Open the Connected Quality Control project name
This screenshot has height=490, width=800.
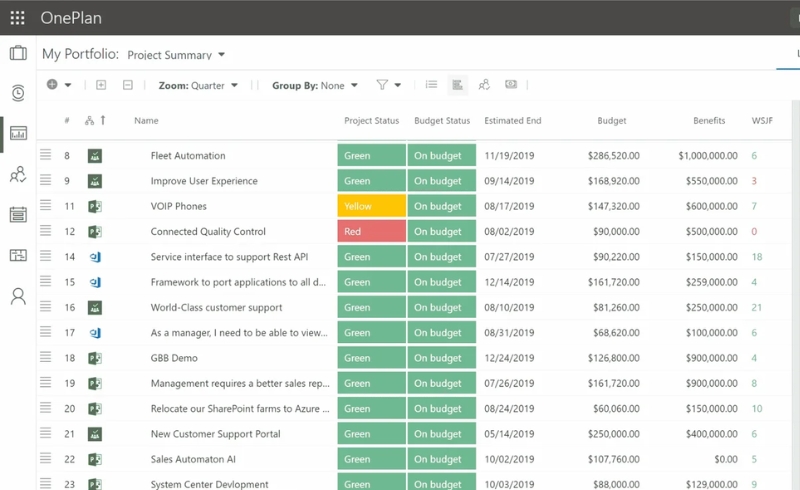pyautogui.click(x=208, y=231)
